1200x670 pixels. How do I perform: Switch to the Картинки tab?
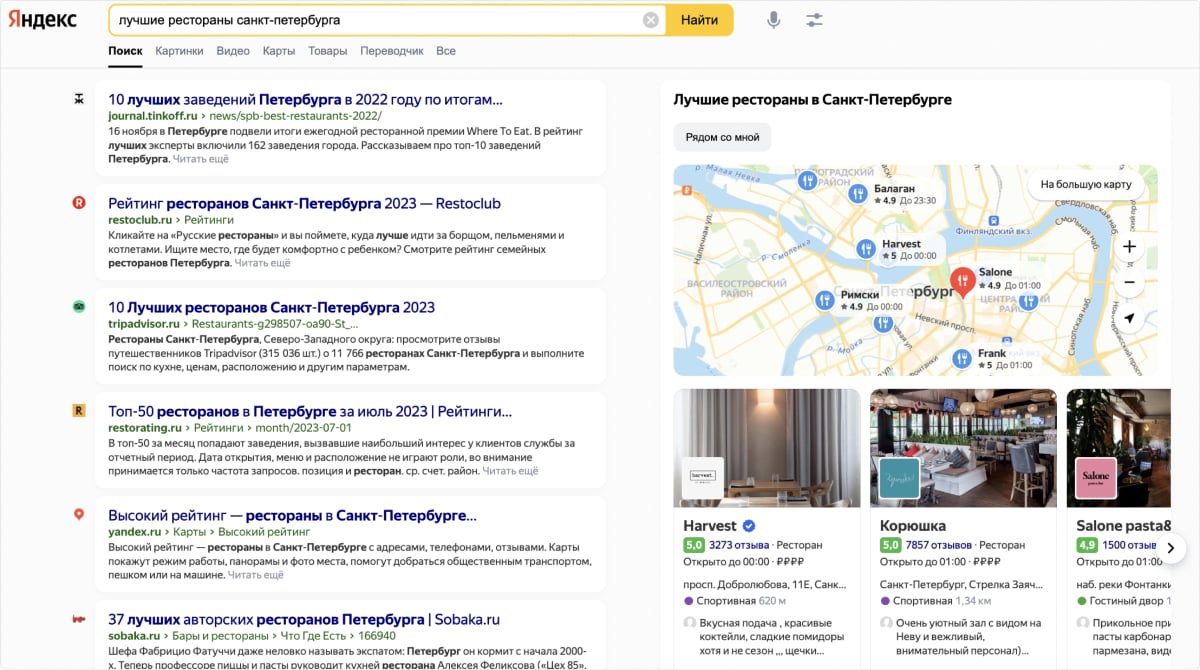click(179, 51)
